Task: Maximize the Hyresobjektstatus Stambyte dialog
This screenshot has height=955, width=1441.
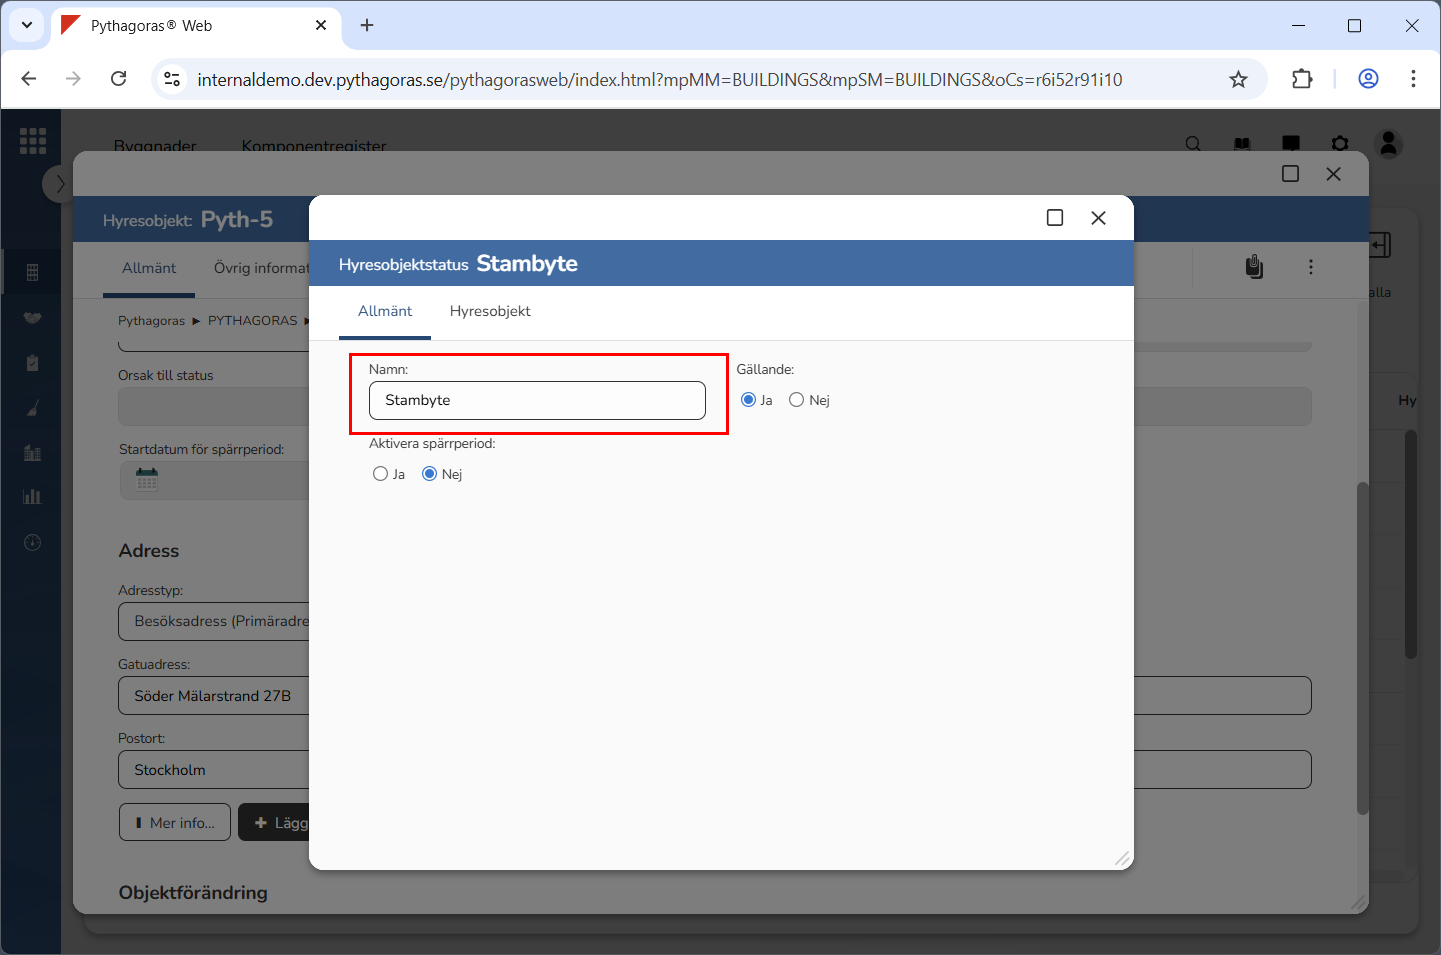Action: point(1054,218)
